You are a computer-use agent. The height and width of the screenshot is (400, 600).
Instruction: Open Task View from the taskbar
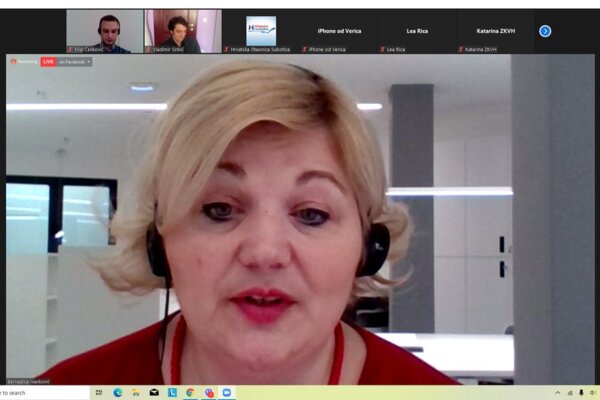(x=99, y=393)
